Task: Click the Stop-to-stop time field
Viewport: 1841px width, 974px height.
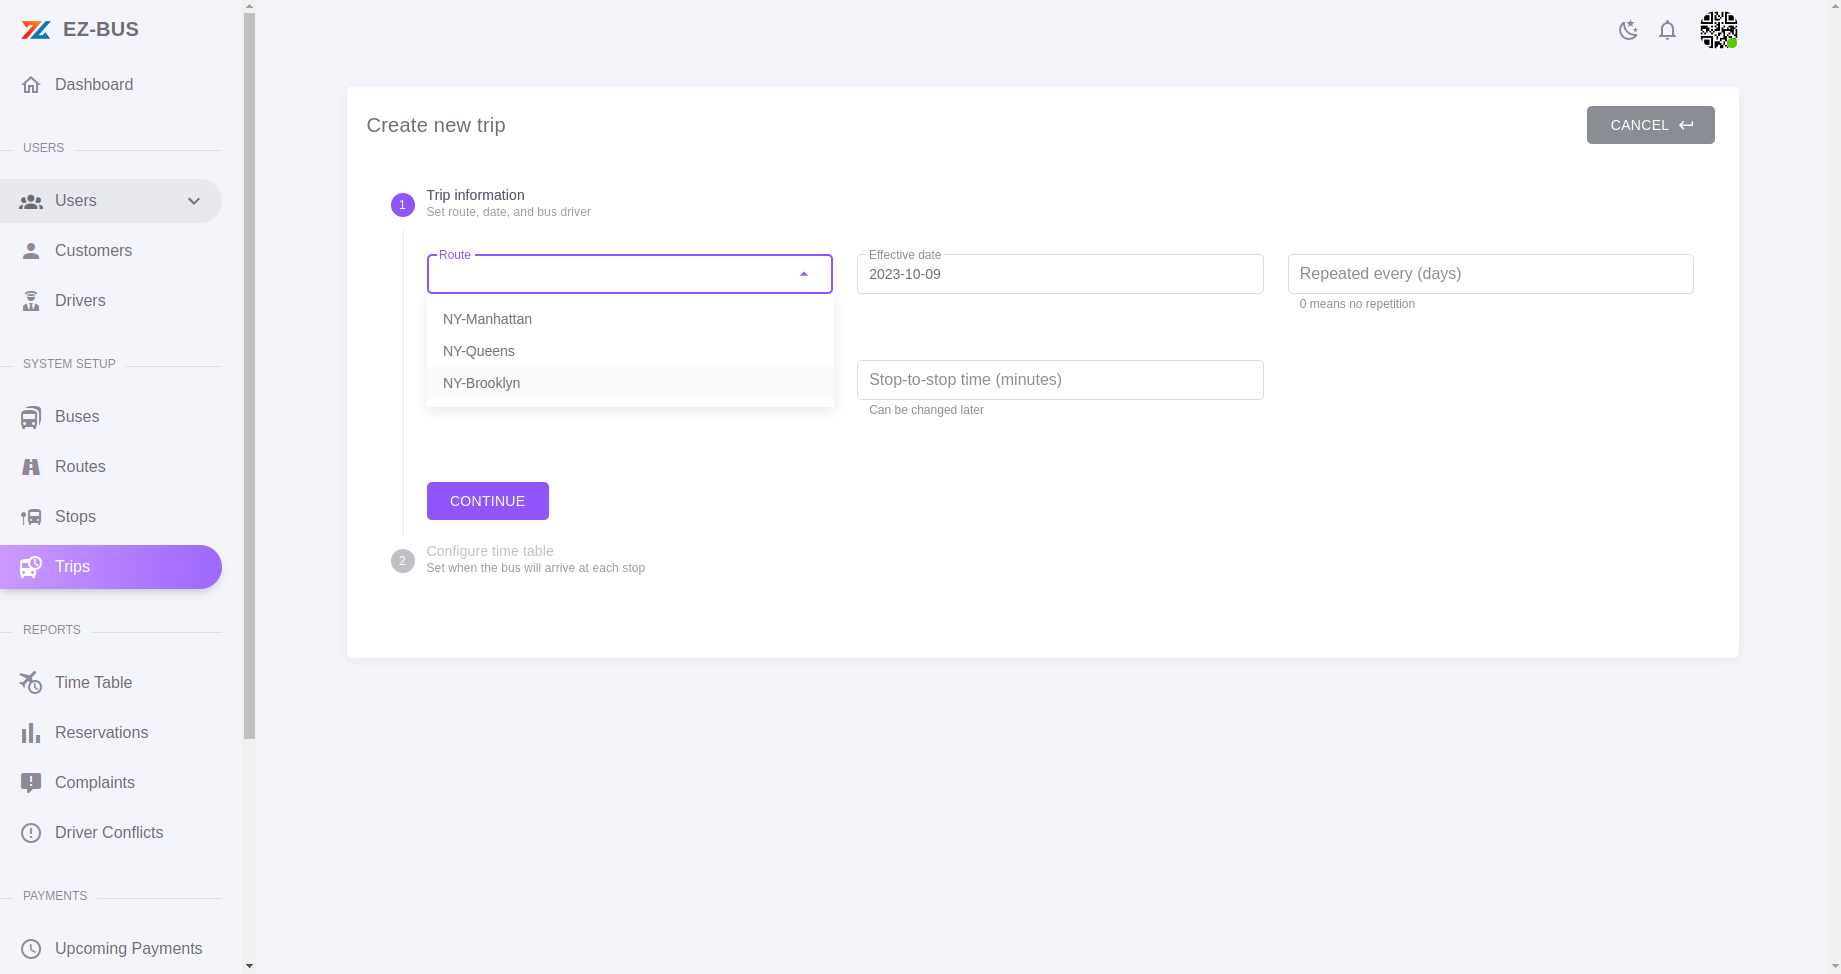Action: (x=1060, y=380)
